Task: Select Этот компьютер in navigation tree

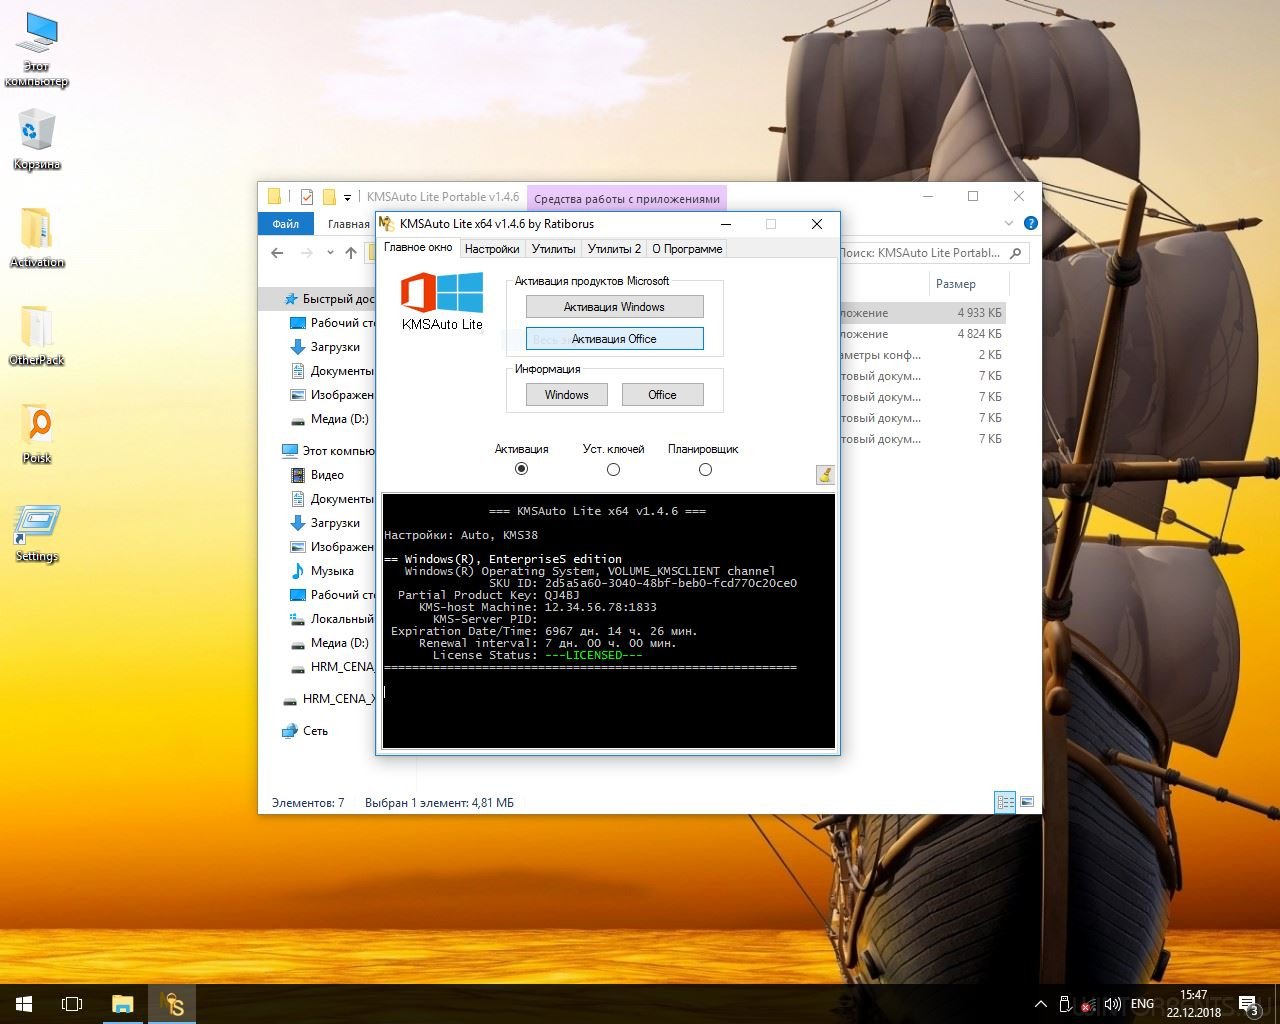Action: pos(328,451)
